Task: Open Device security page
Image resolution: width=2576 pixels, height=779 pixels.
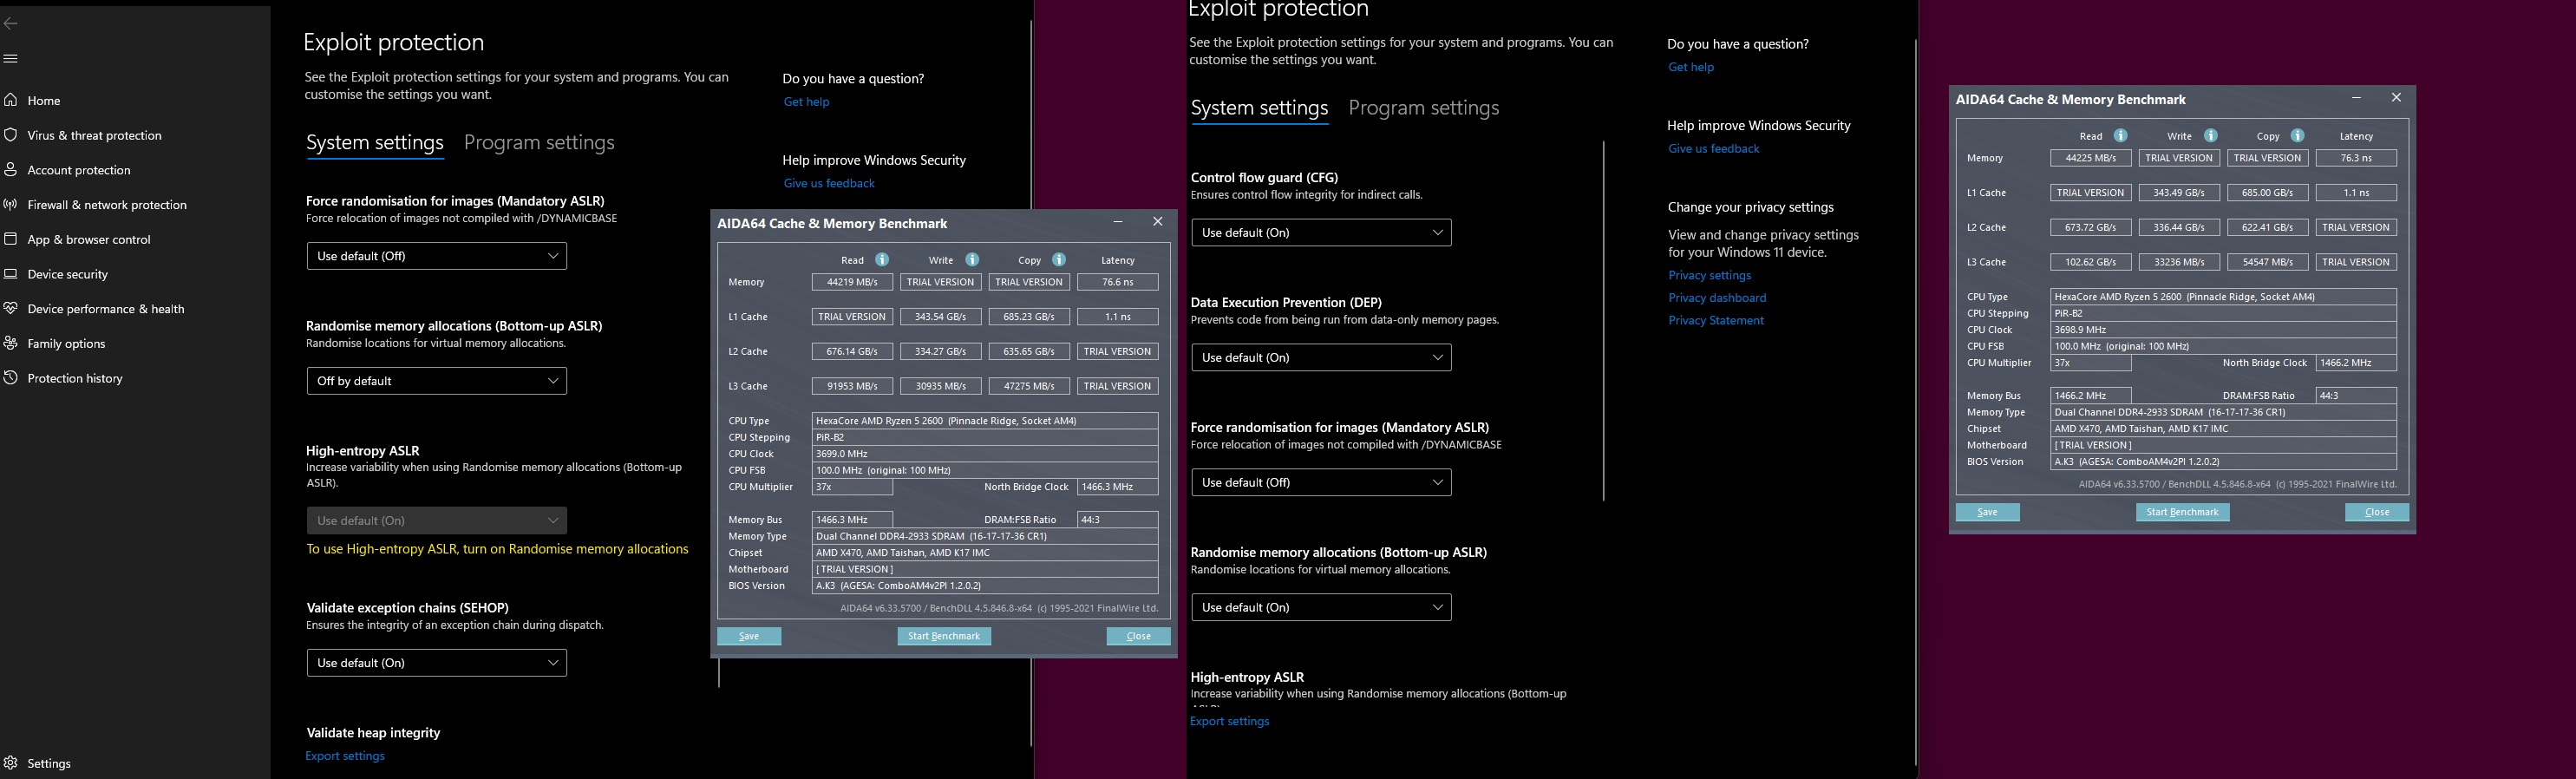Action: point(68,274)
